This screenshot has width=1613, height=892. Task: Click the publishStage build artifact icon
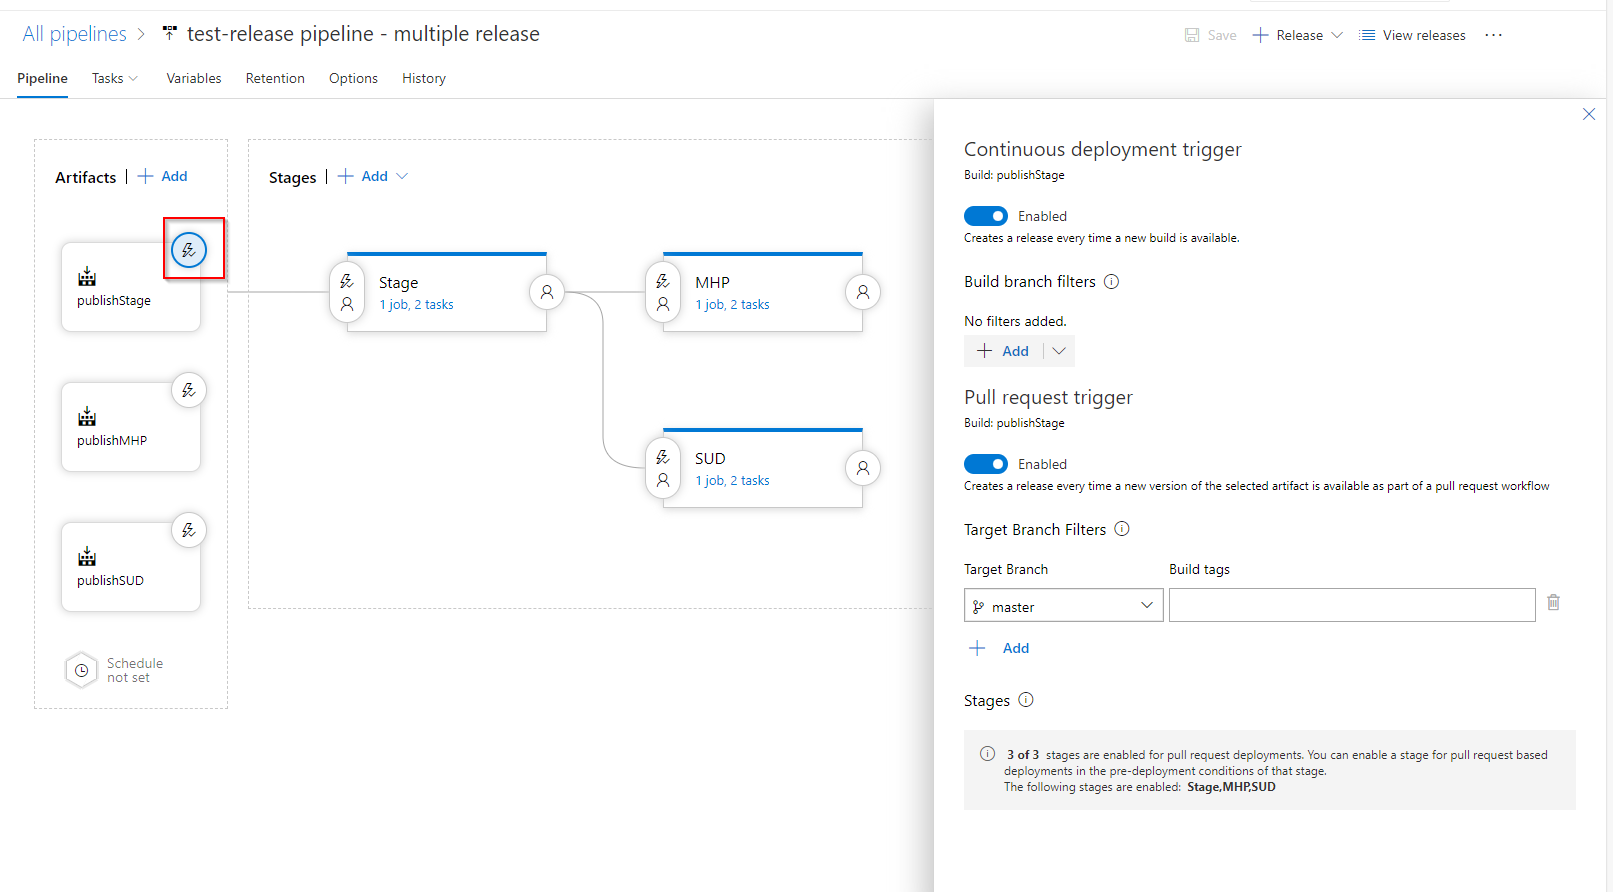click(87, 276)
